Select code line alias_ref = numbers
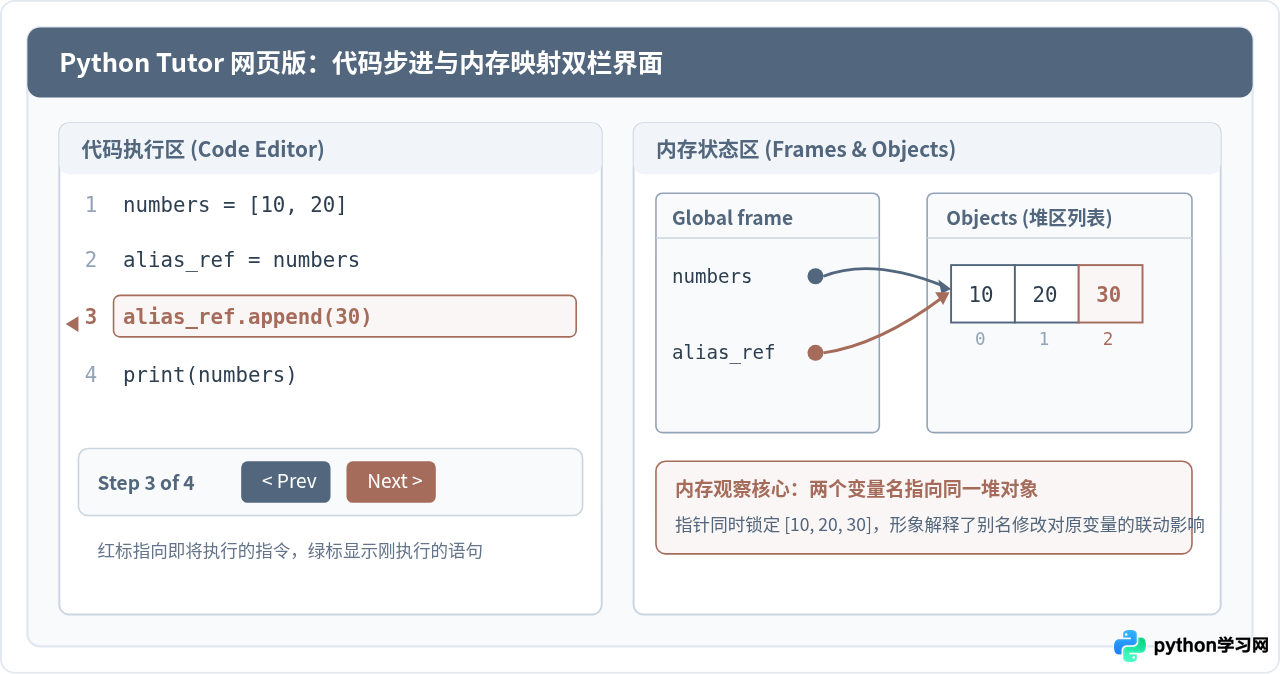 (x=241, y=260)
